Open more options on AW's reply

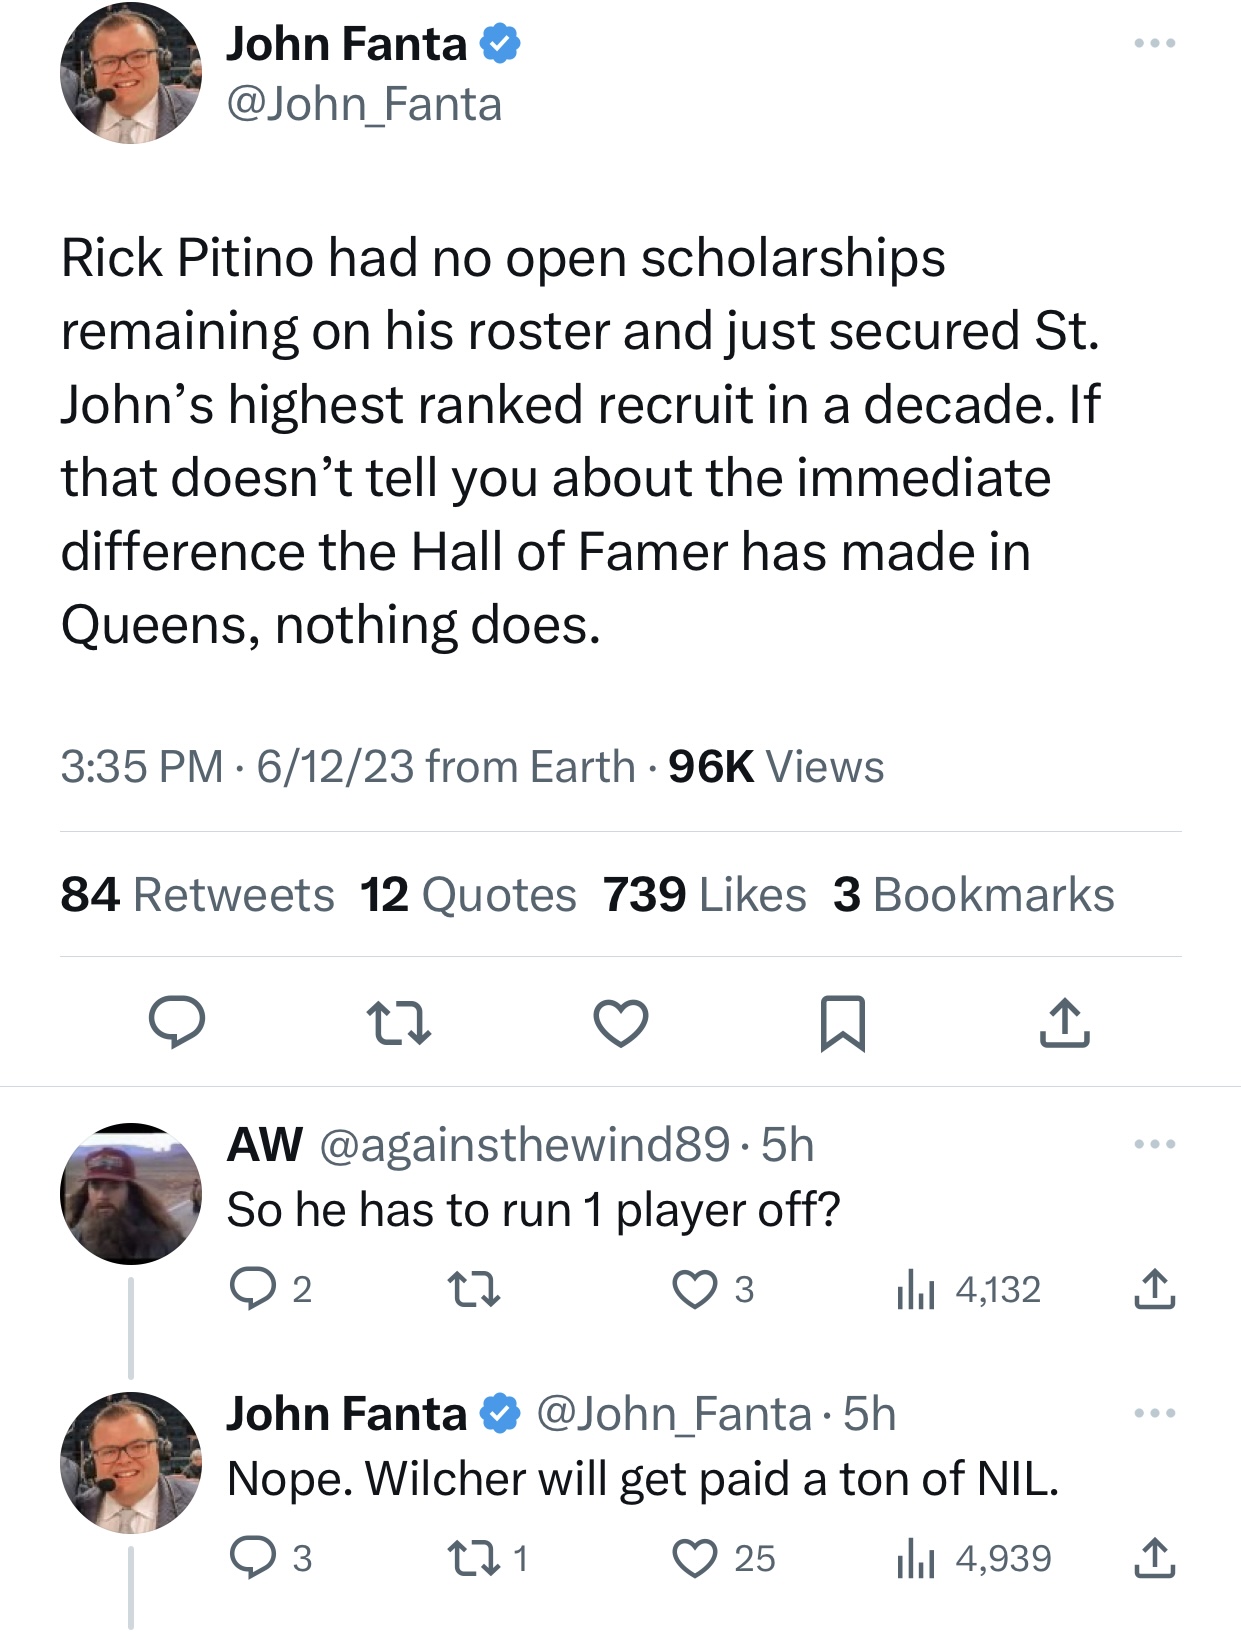pyautogui.click(x=1154, y=1144)
